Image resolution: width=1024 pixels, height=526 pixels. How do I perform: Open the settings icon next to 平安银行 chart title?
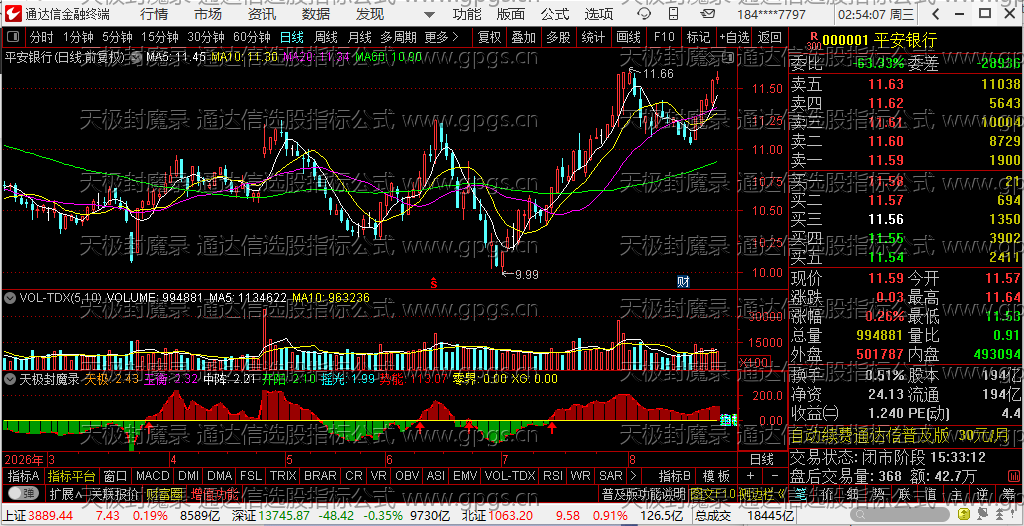coord(136,58)
